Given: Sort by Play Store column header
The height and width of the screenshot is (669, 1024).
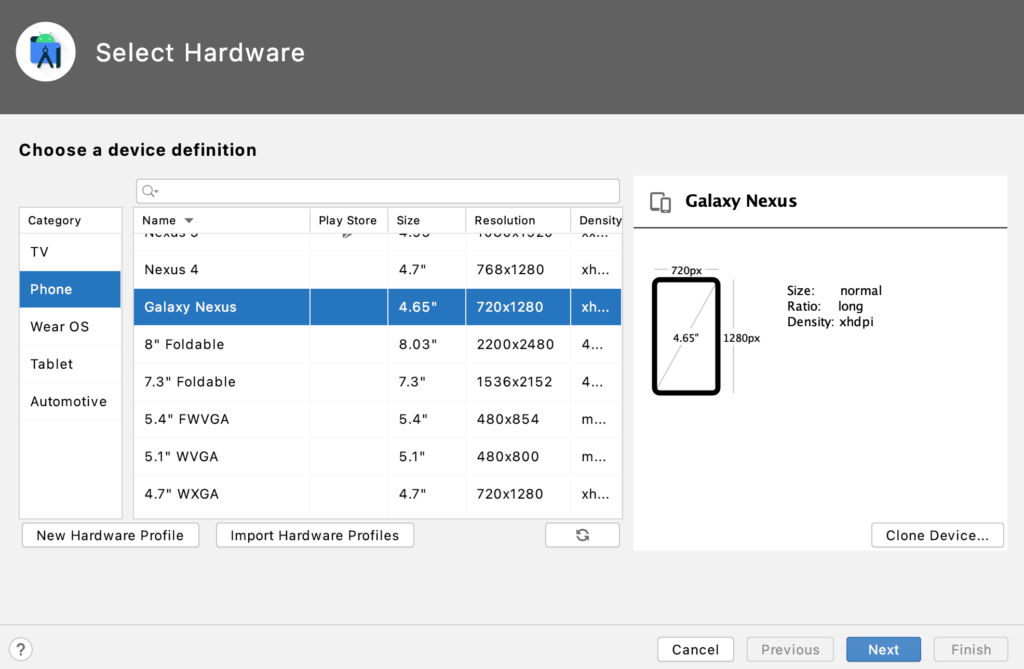Looking at the screenshot, I should [x=349, y=221].
